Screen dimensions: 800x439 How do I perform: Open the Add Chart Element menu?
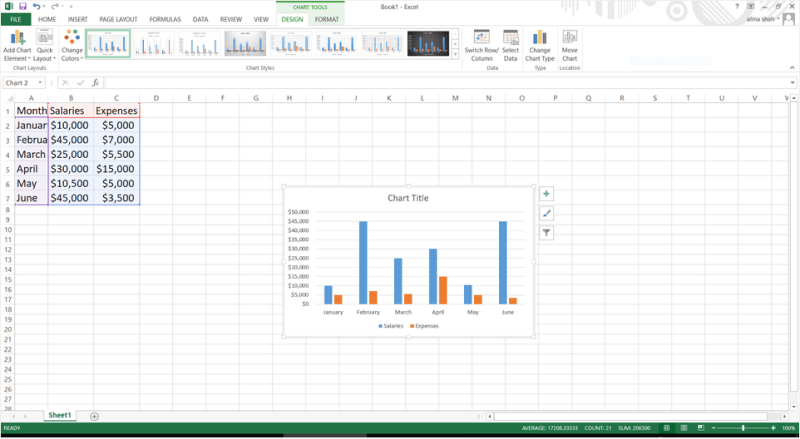pos(17,45)
